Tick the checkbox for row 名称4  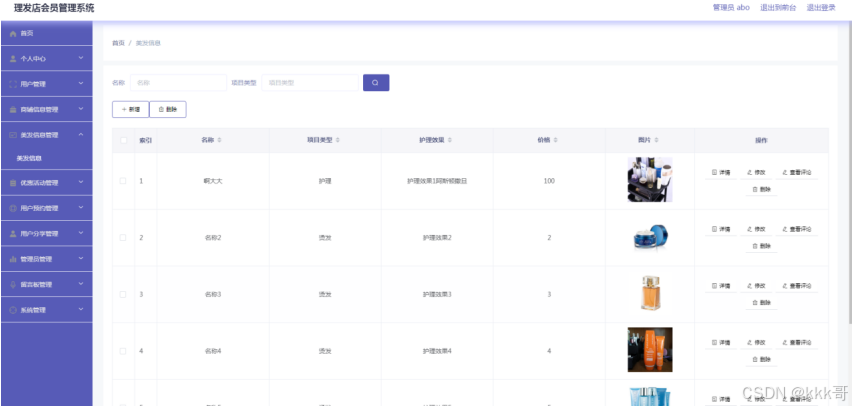(x=123, y=351)
